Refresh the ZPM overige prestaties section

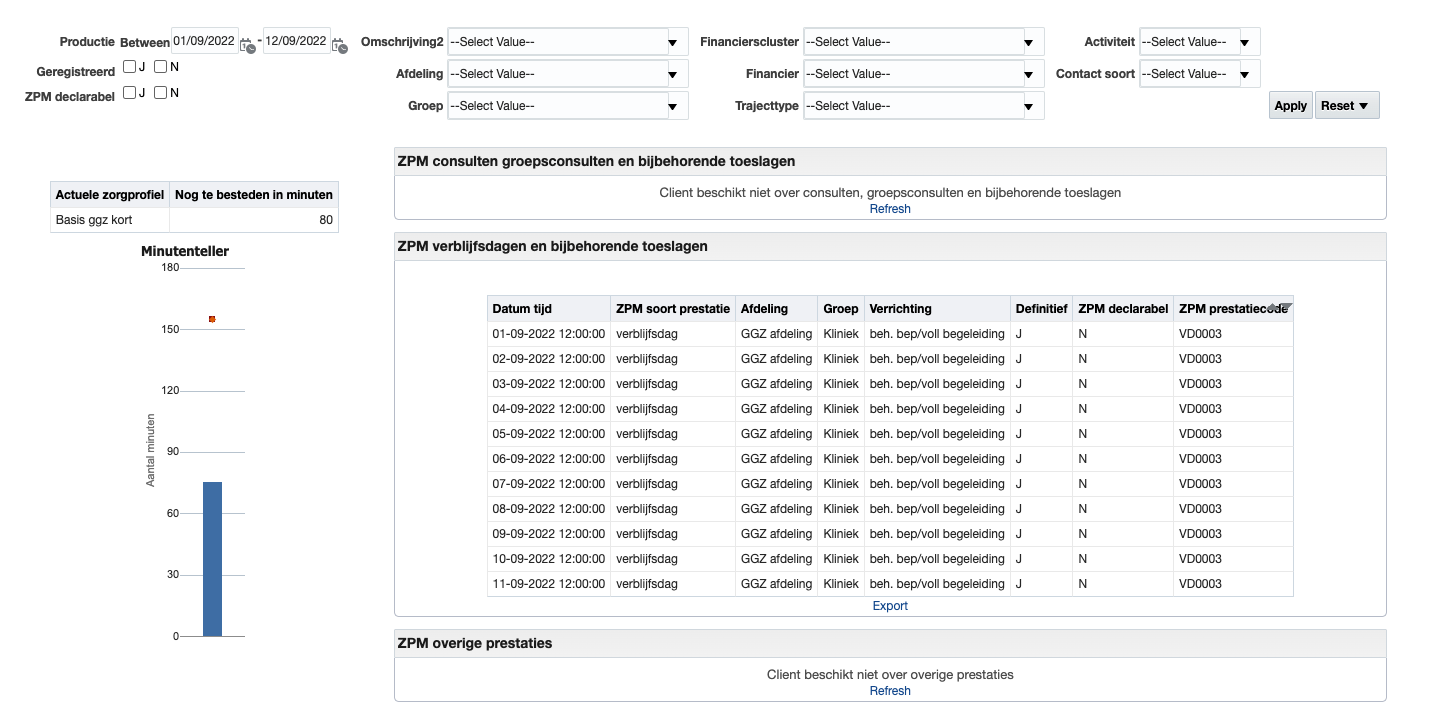[890, 691]
